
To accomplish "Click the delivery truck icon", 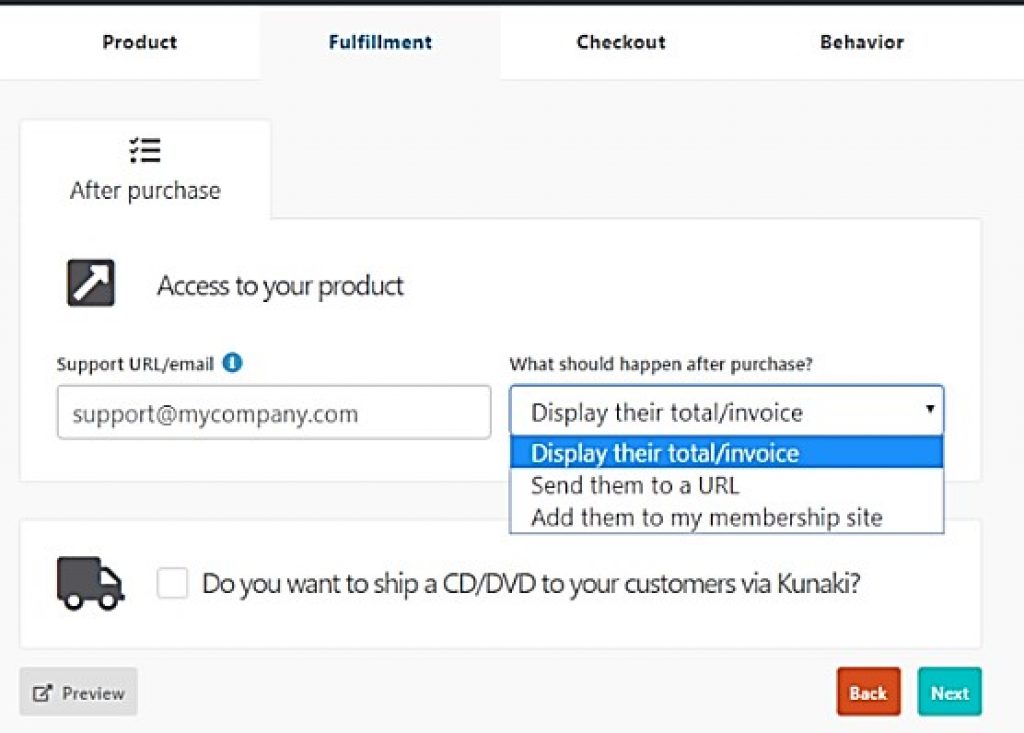I will click(91, 583).
